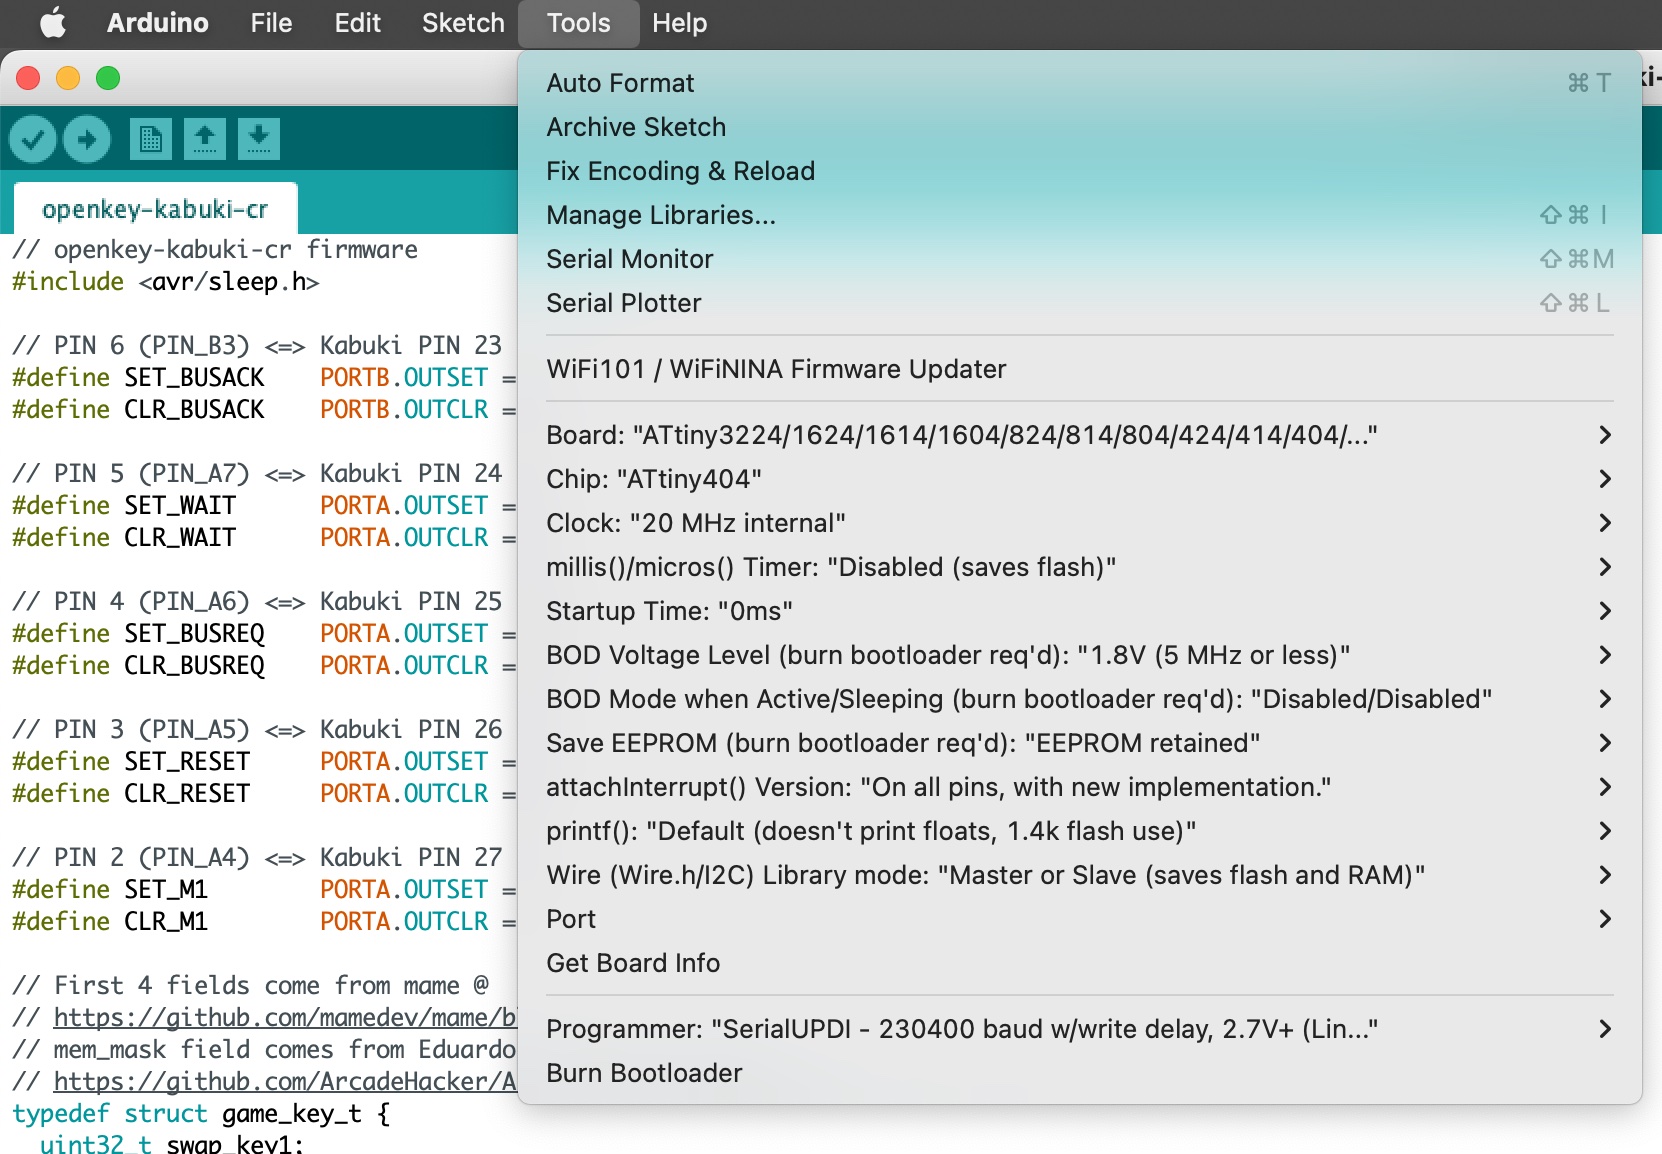Open the Apple menu
This screenshot has height=1154, width=1662.
53,23
